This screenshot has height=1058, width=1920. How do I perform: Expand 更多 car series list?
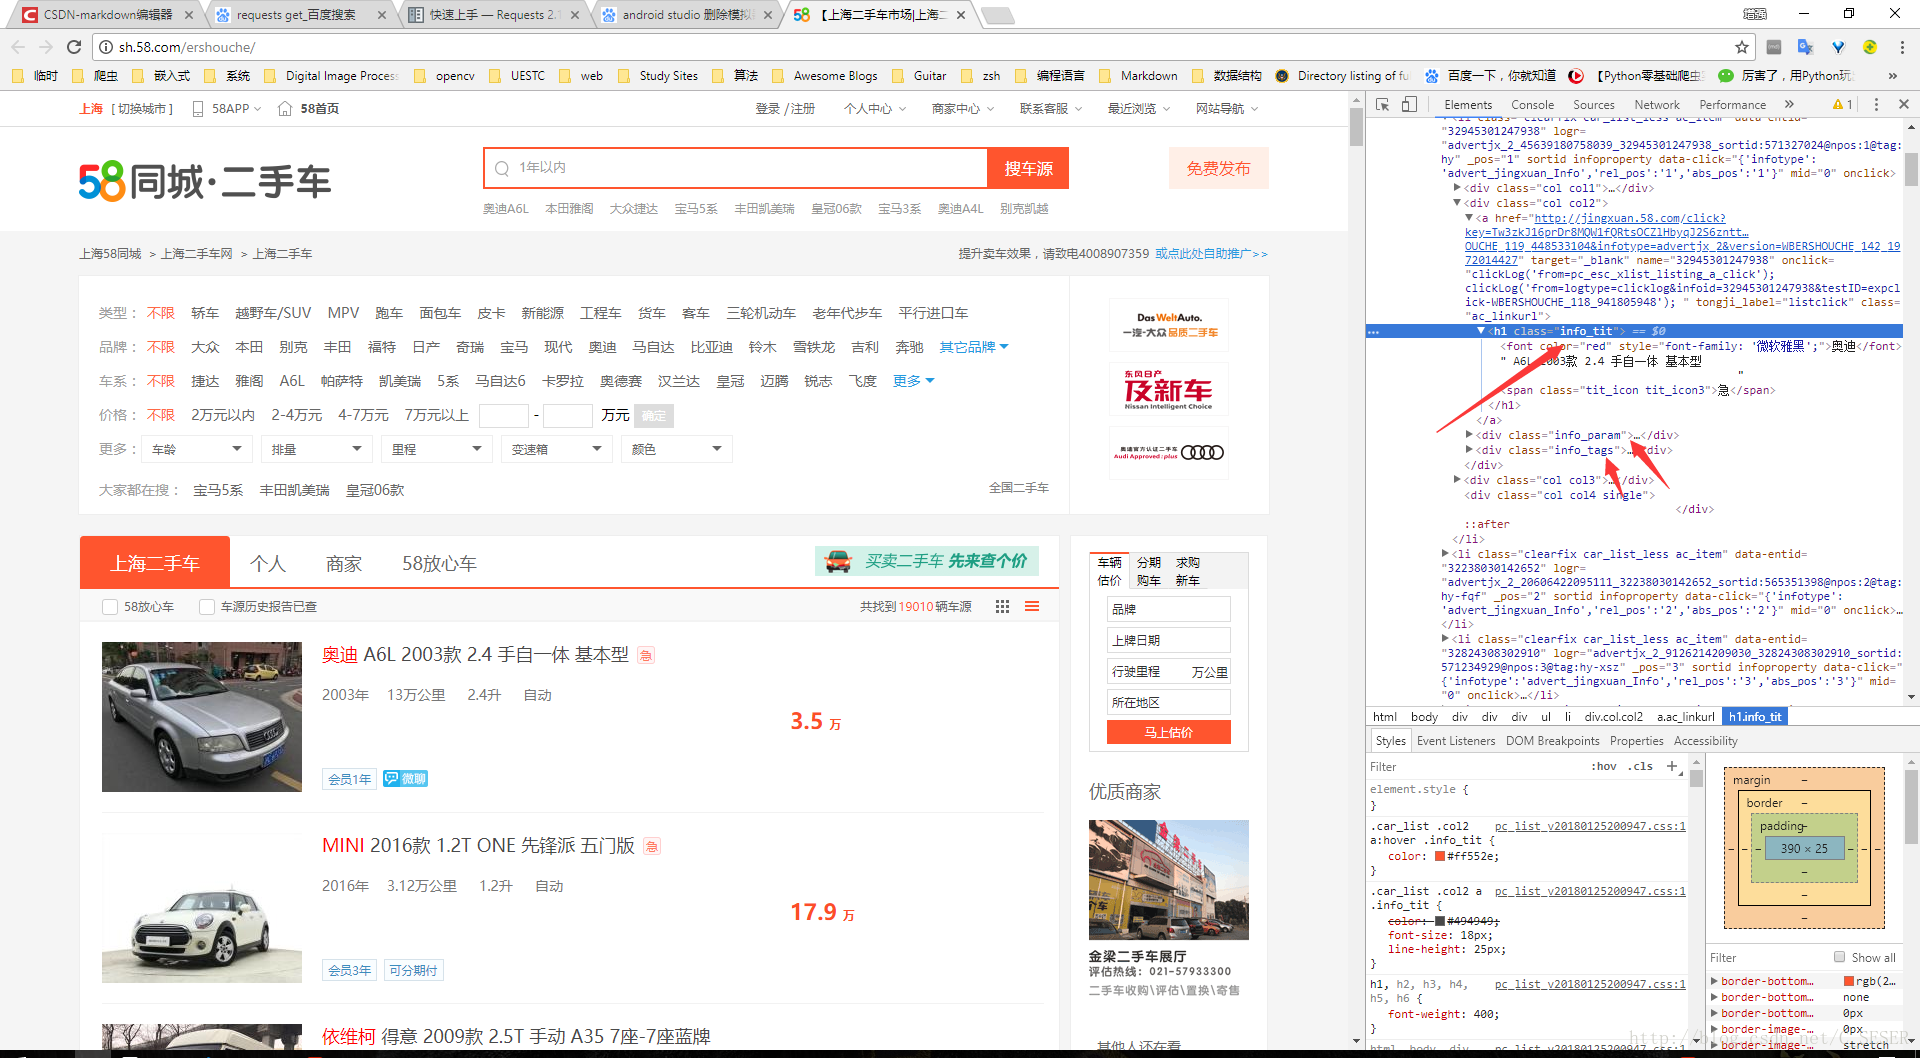pyautogui.click(x=914, y=381)
